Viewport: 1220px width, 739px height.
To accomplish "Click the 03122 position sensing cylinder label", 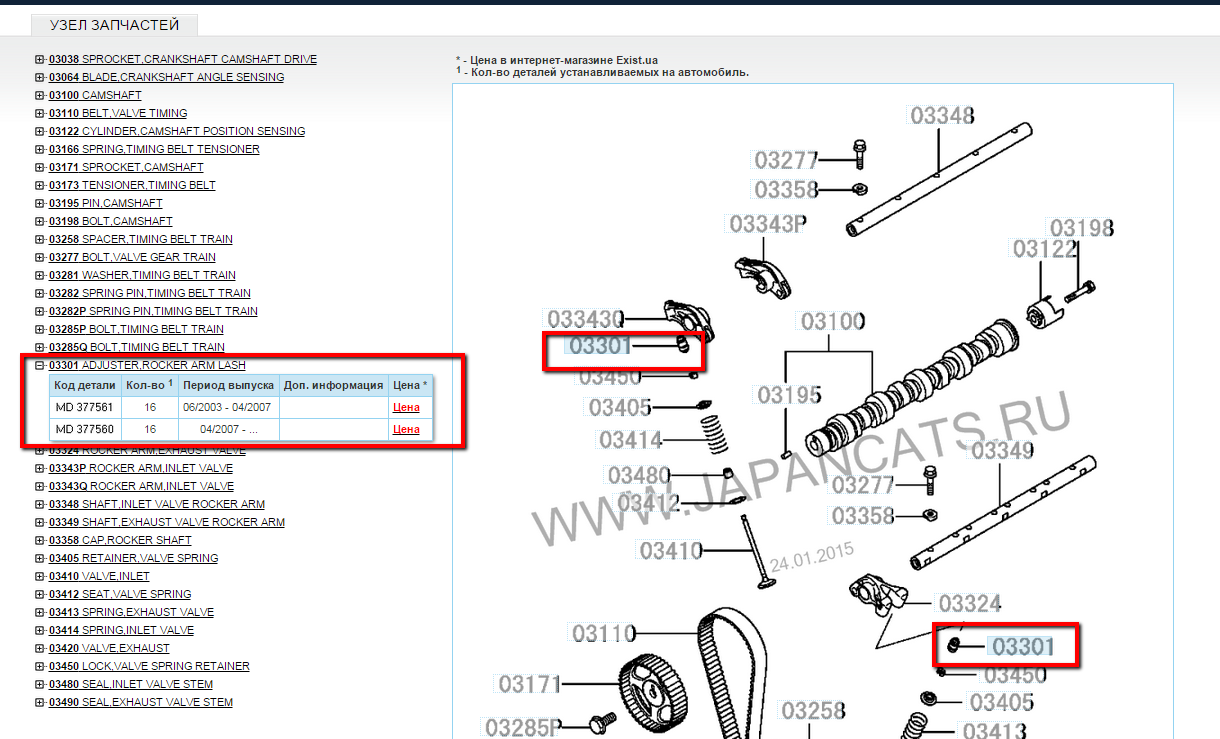I will point(1044,248).
